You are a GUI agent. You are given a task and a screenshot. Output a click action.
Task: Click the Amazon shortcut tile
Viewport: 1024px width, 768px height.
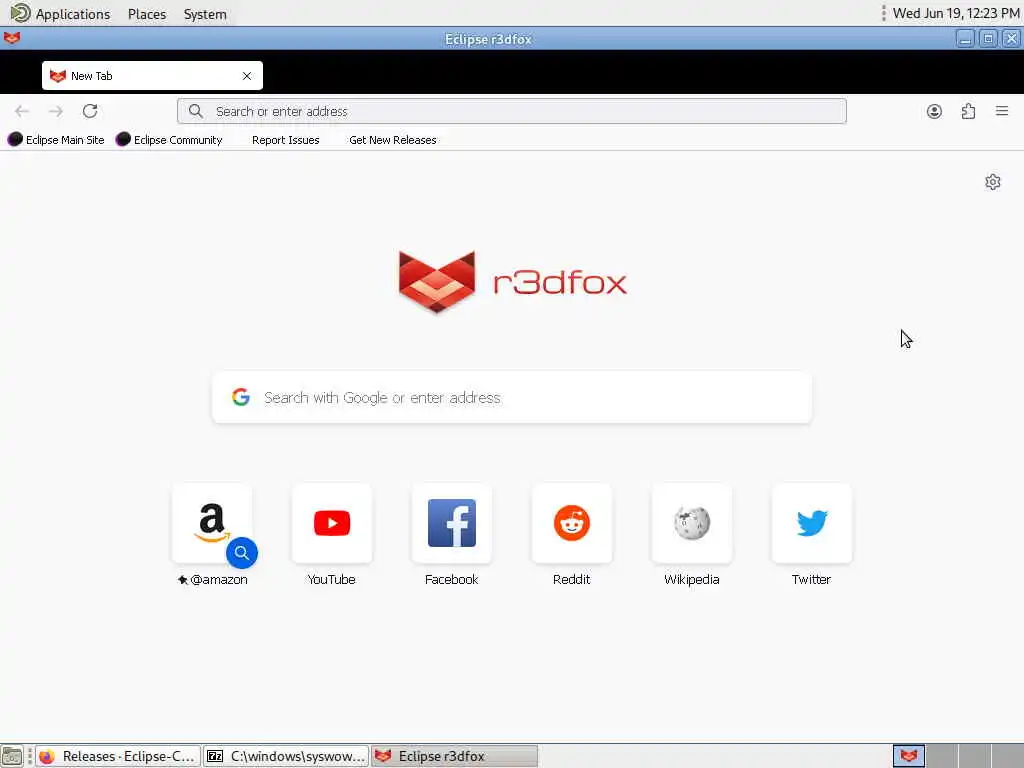tap(212, 523)
